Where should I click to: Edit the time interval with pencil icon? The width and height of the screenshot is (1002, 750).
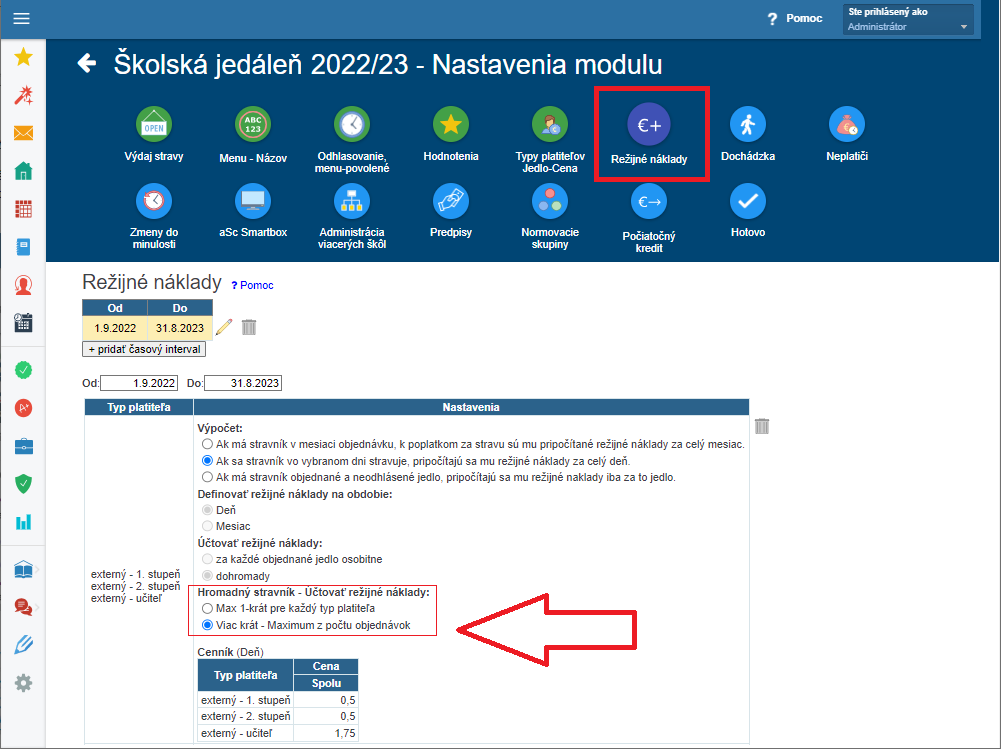[x=224, y=327]
